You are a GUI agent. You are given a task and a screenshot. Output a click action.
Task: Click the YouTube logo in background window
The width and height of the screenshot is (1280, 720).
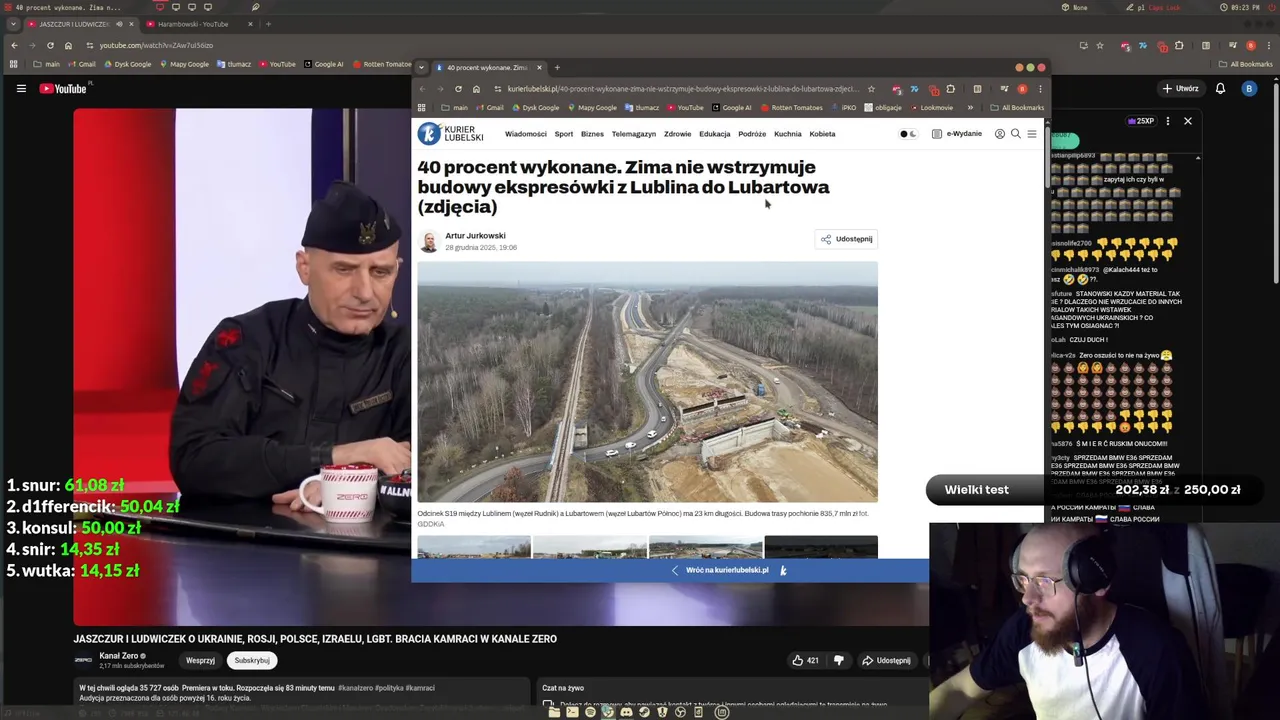click(63, 89)
